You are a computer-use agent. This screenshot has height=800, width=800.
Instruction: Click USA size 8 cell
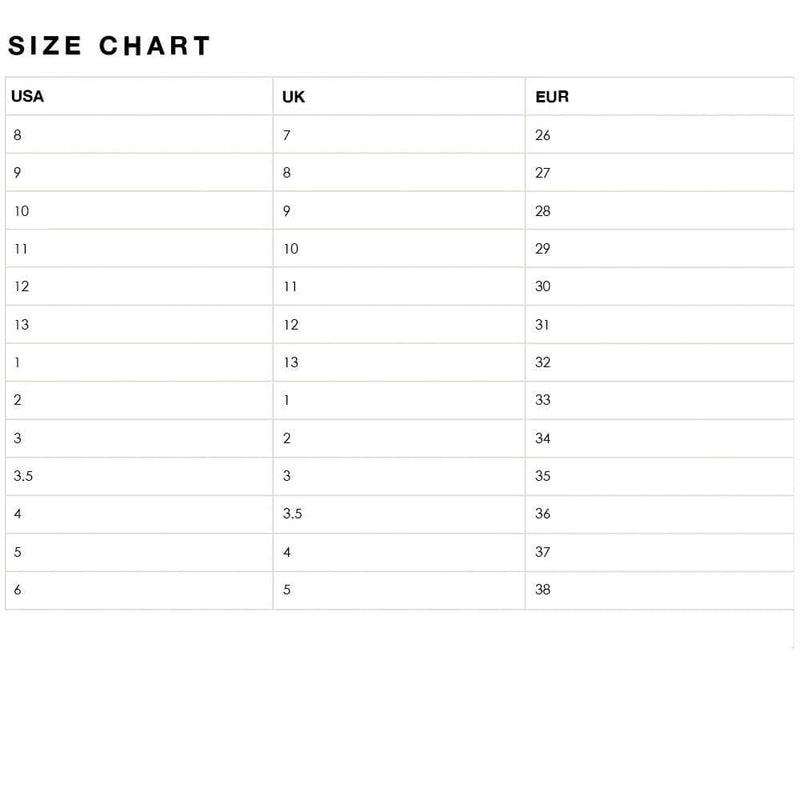pyautogui.click(x=18, y=135)
